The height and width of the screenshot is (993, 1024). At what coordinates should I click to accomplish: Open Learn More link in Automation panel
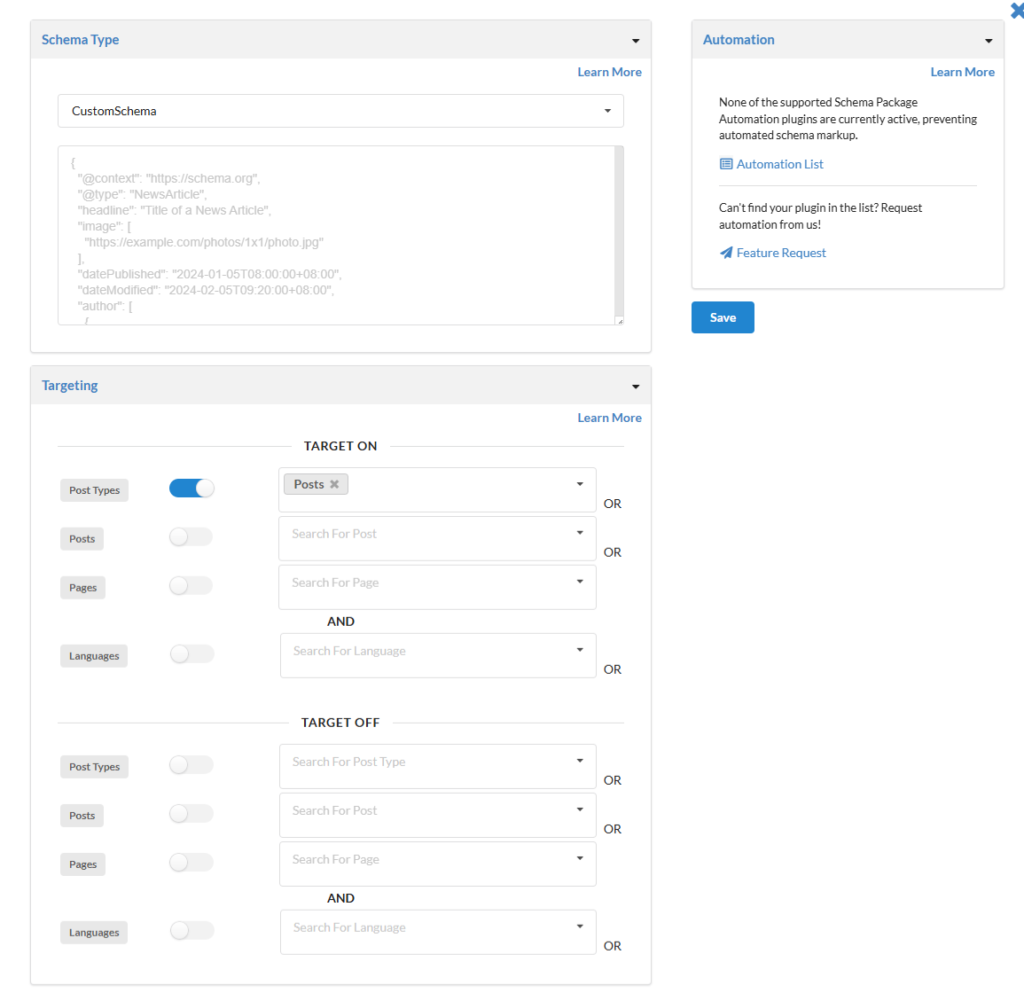pyautogui.click(x=962, y=72)
